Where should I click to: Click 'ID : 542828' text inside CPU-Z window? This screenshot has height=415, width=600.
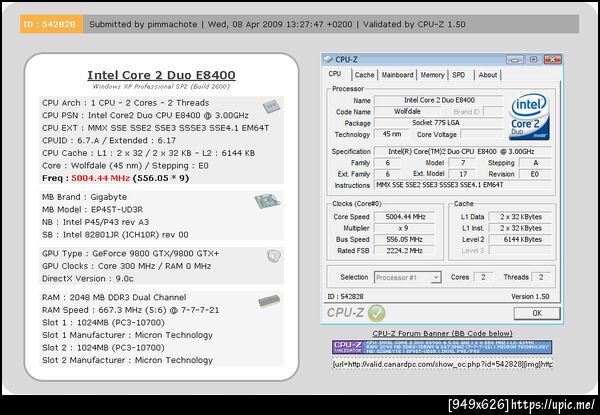(x=346, y=296)
